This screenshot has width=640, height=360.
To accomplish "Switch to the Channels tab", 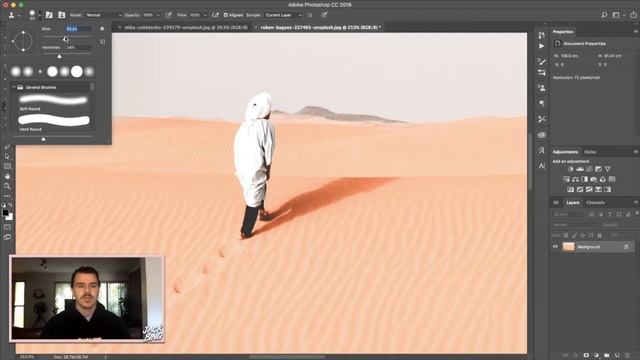I will click(595, 203).
